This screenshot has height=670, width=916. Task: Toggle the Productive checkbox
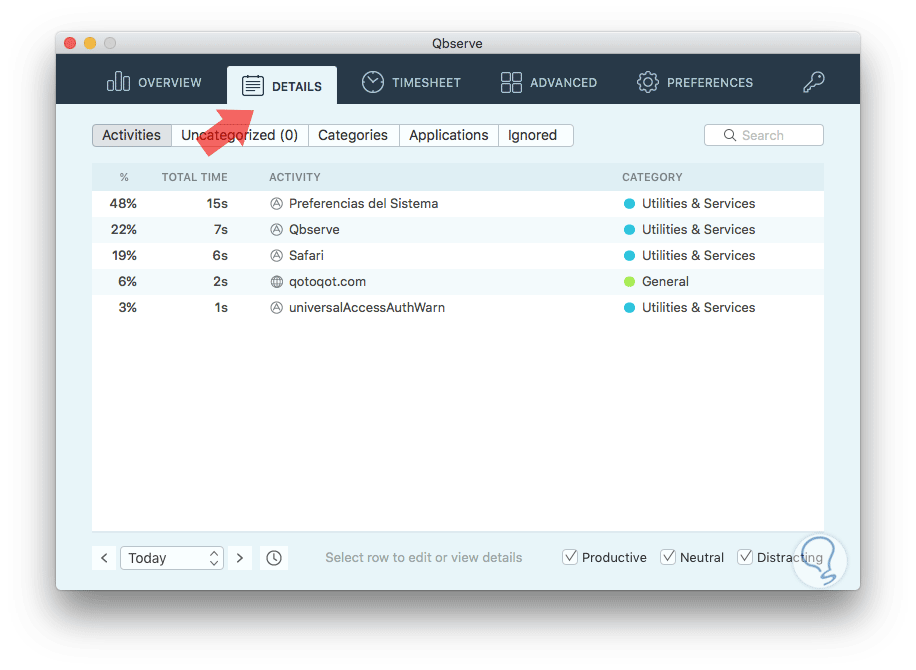tap(570, 557)
